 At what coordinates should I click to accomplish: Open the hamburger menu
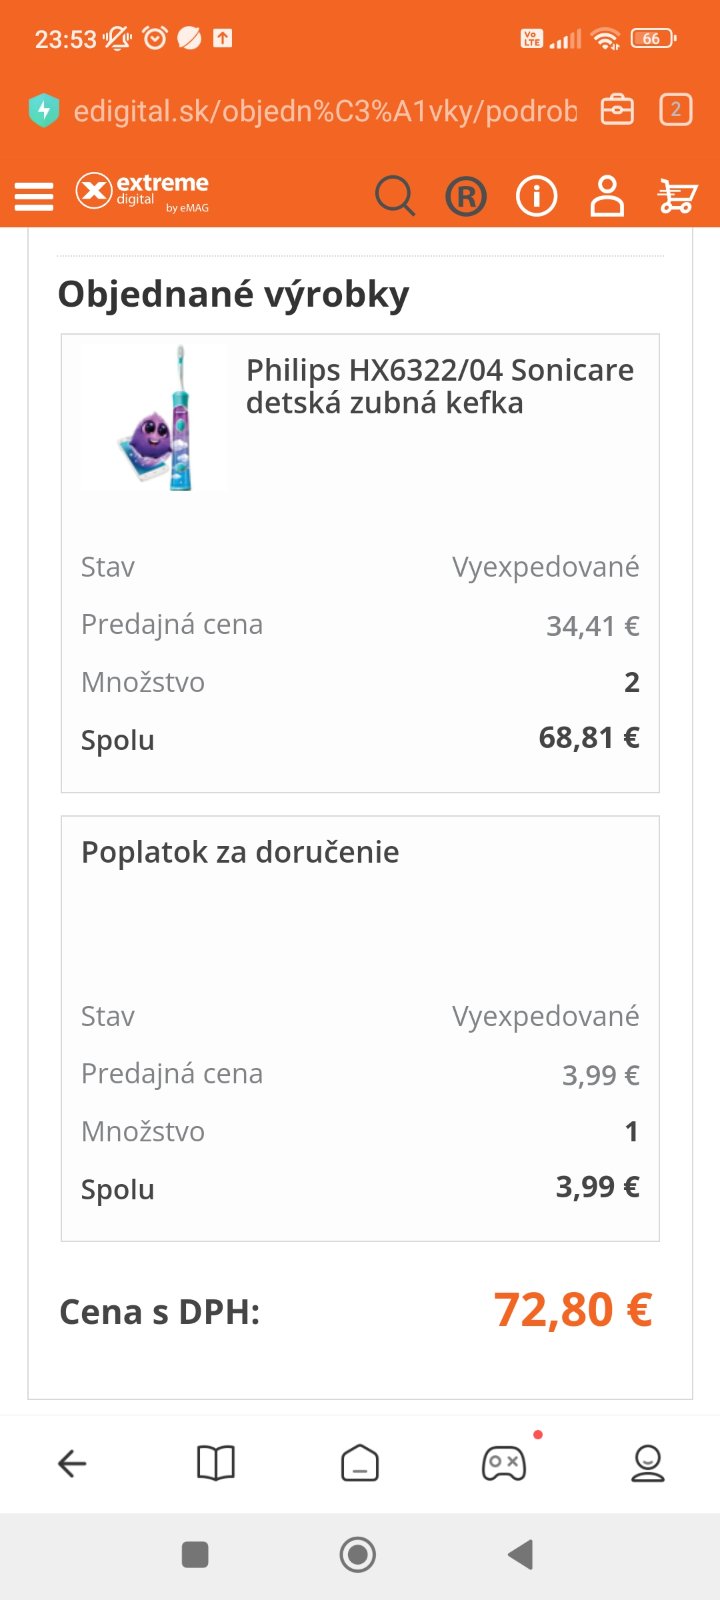34,196
